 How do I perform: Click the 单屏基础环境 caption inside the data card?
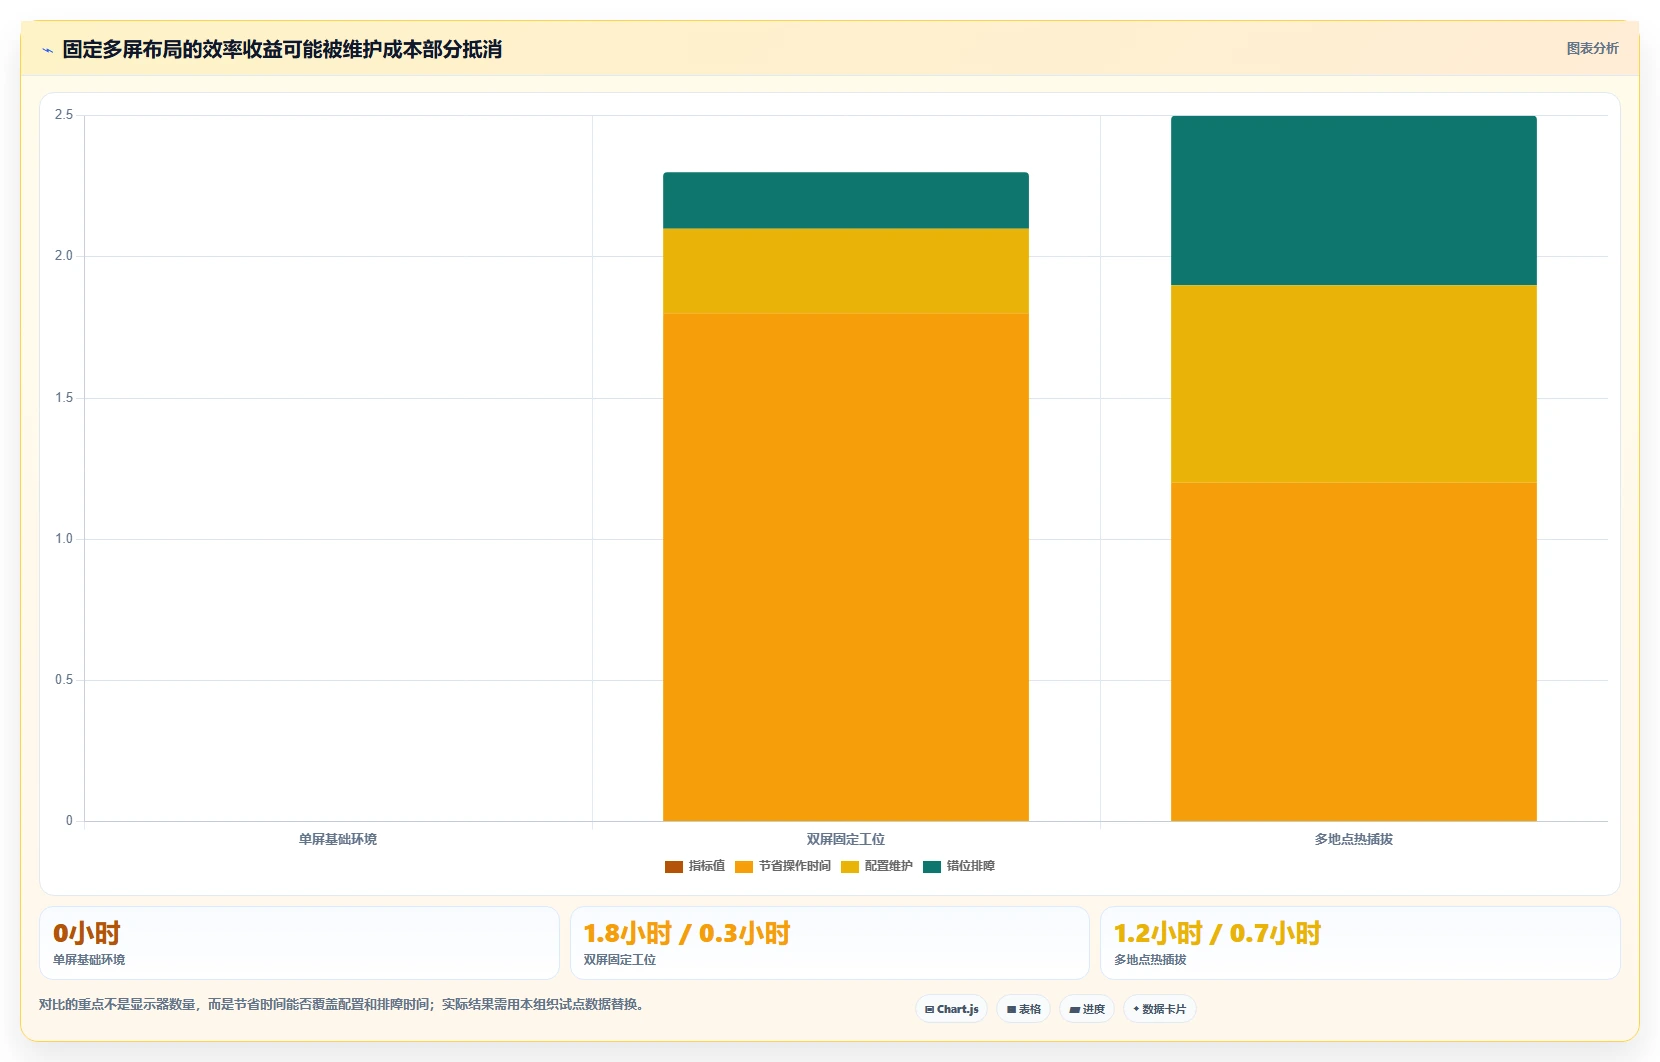pyautogui.click(x=89, y=960)
